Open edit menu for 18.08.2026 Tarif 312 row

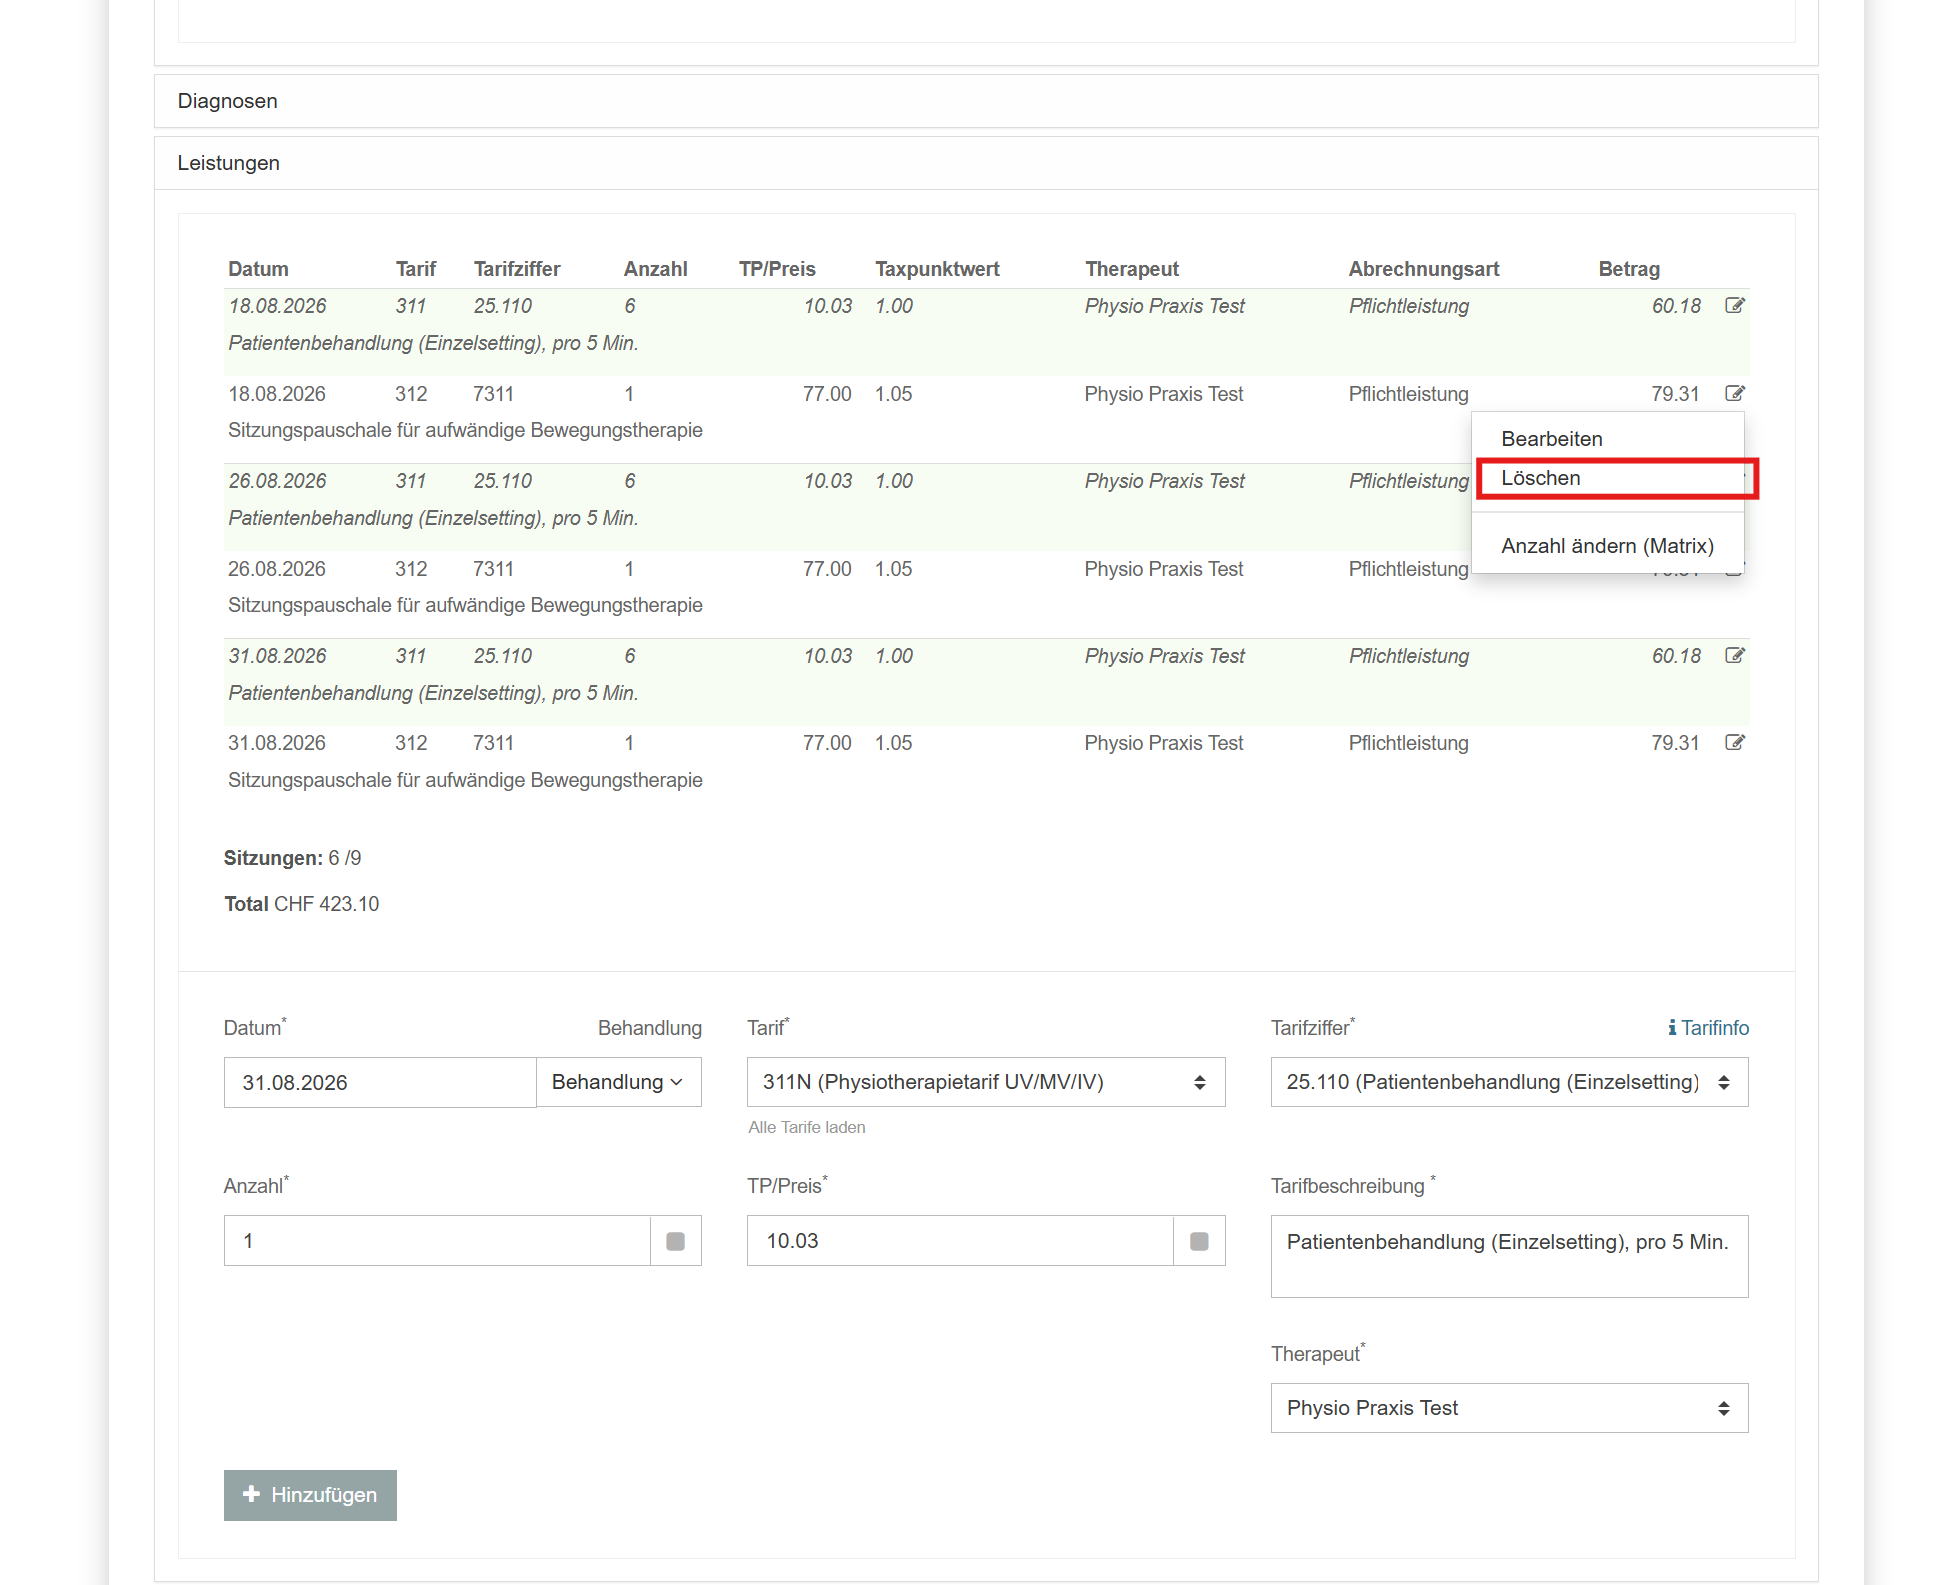click(x=1735, y=394)
